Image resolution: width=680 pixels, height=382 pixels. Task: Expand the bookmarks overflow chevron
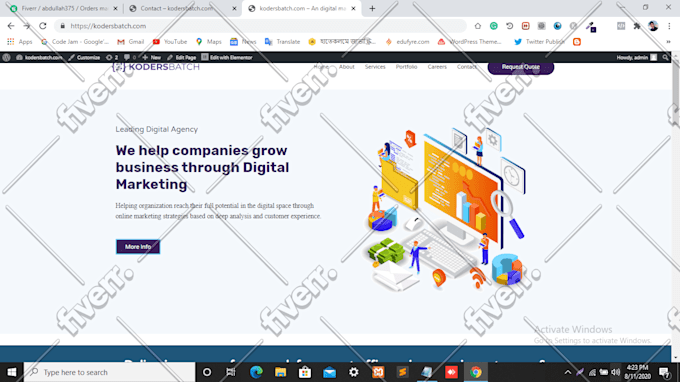click(x=668, y=42)
